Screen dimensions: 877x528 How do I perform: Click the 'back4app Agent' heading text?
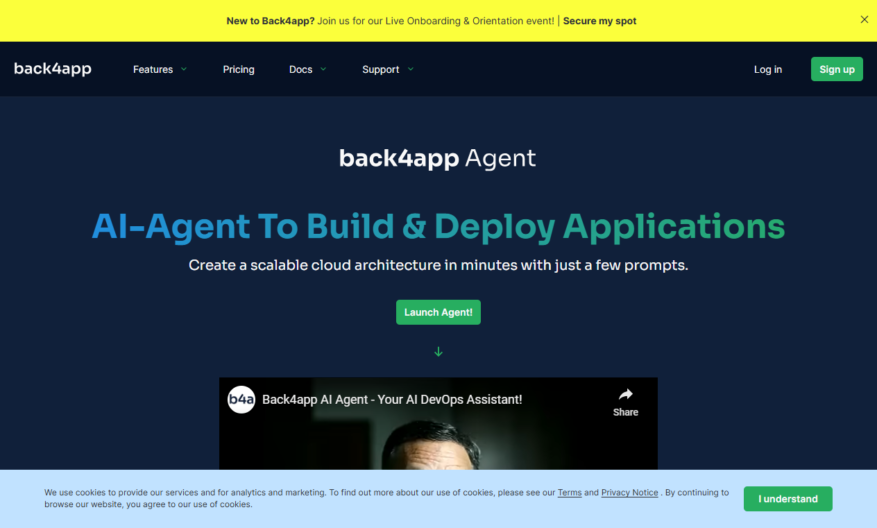pyautogui.click(x=437, y=158)
